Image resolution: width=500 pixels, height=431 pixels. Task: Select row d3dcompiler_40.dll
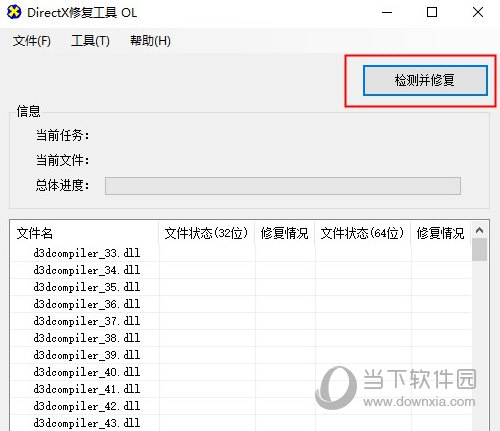241,372
